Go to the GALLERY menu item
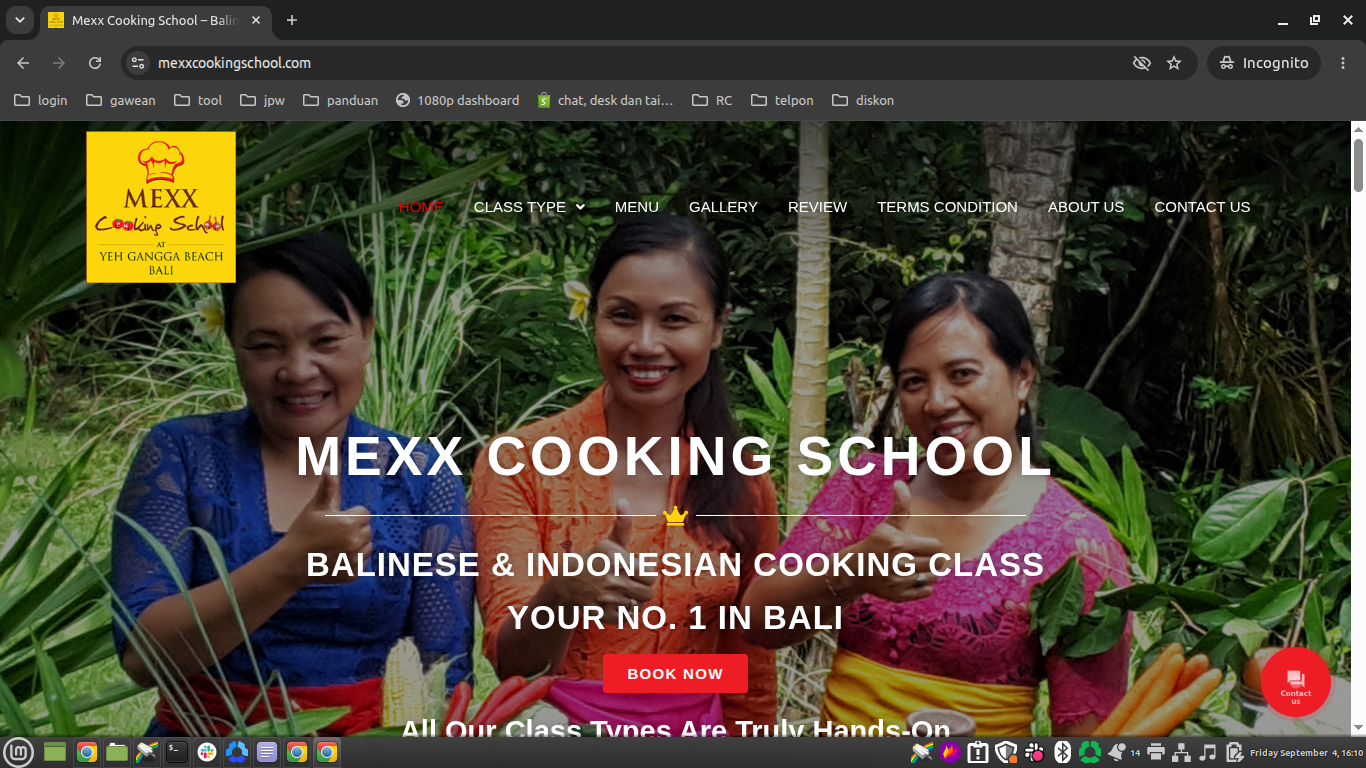Image resolution: width=1366 pixels, height=768 pixels. pyautogui.click(x=723, y=207)
